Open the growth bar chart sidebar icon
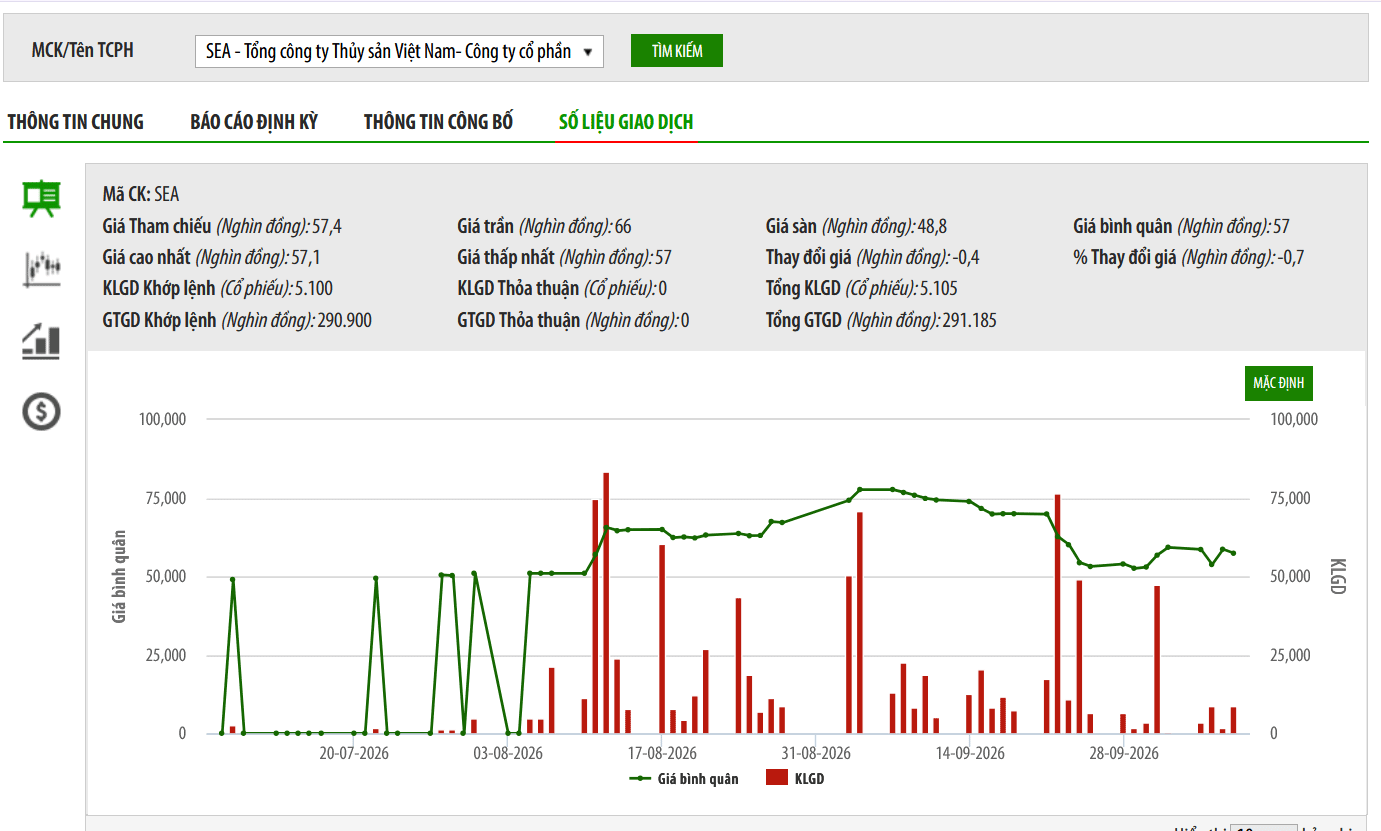 [42, 340]
